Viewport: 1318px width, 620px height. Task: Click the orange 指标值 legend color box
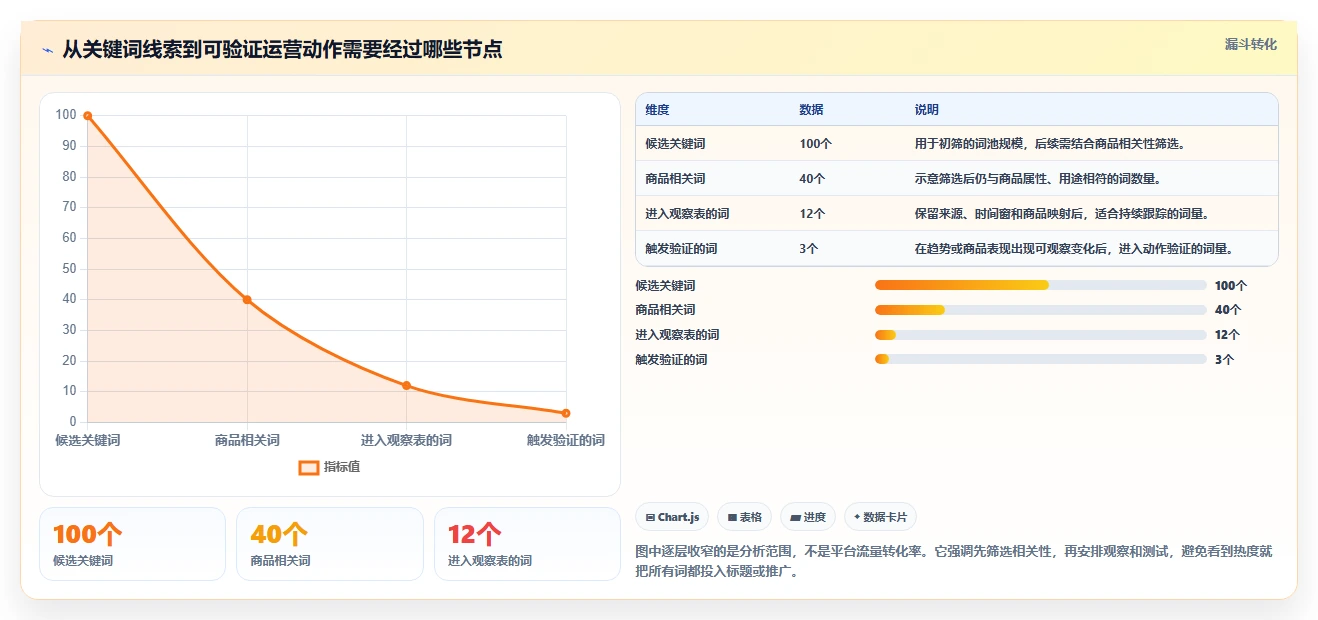pyautogui.click(x=309, y=467)
